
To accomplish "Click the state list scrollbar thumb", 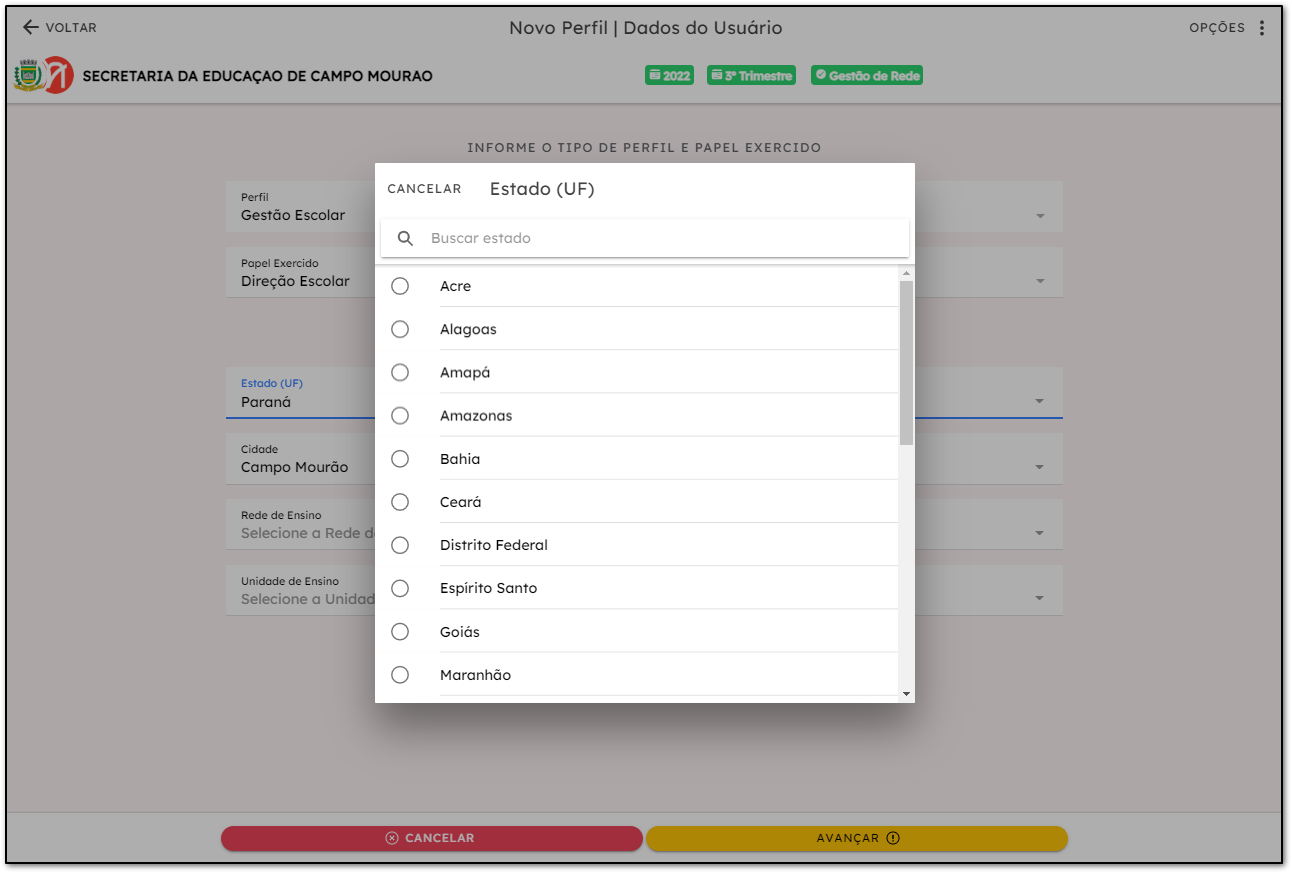I will 906,362.
